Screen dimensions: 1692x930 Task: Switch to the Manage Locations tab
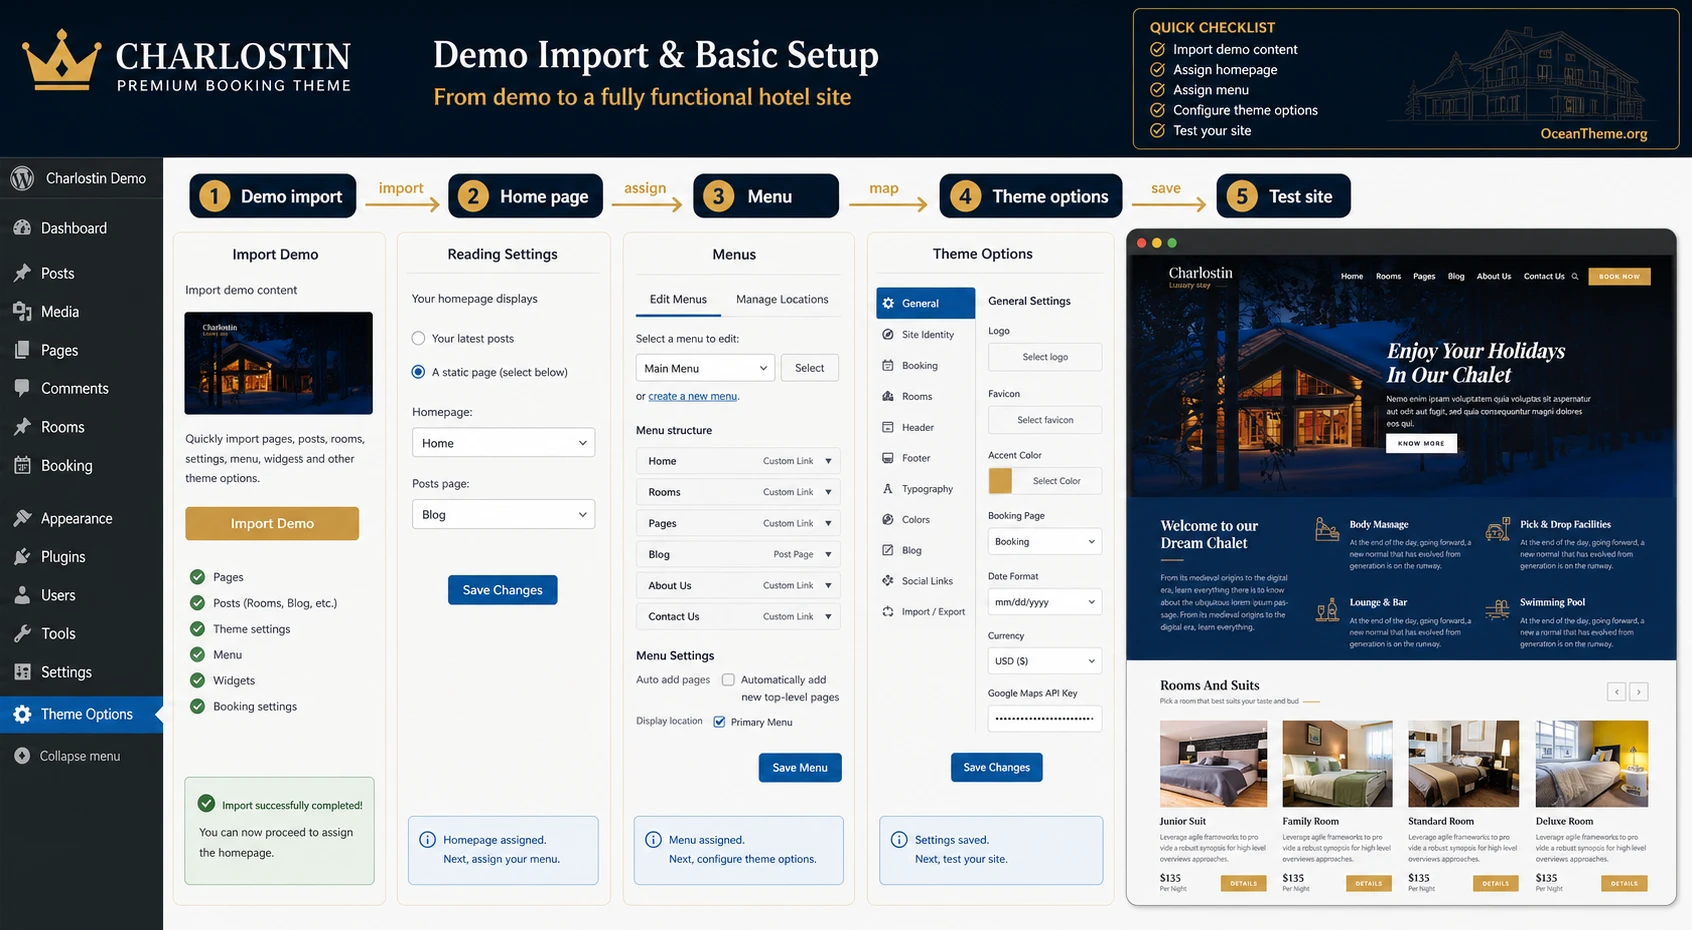[782, 299]
